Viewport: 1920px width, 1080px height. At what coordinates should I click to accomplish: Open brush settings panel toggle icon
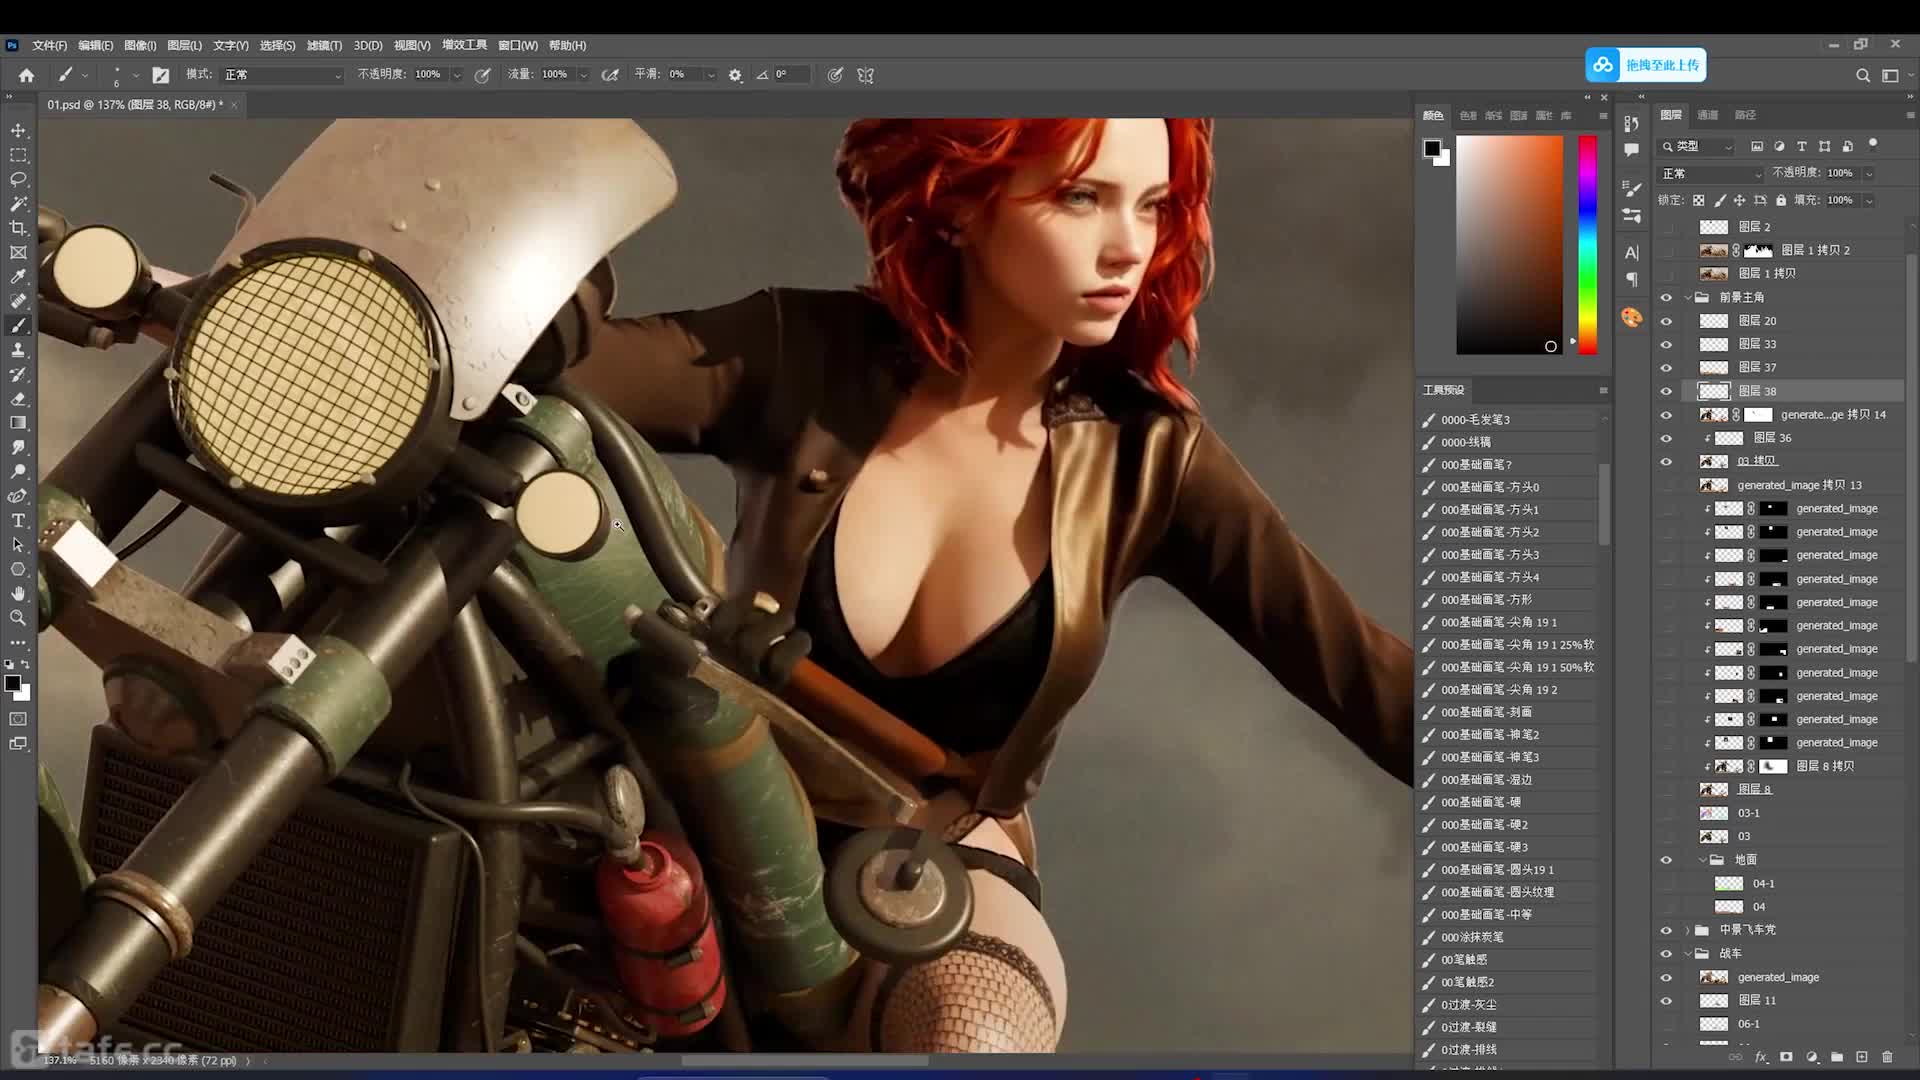pos(160,75)
